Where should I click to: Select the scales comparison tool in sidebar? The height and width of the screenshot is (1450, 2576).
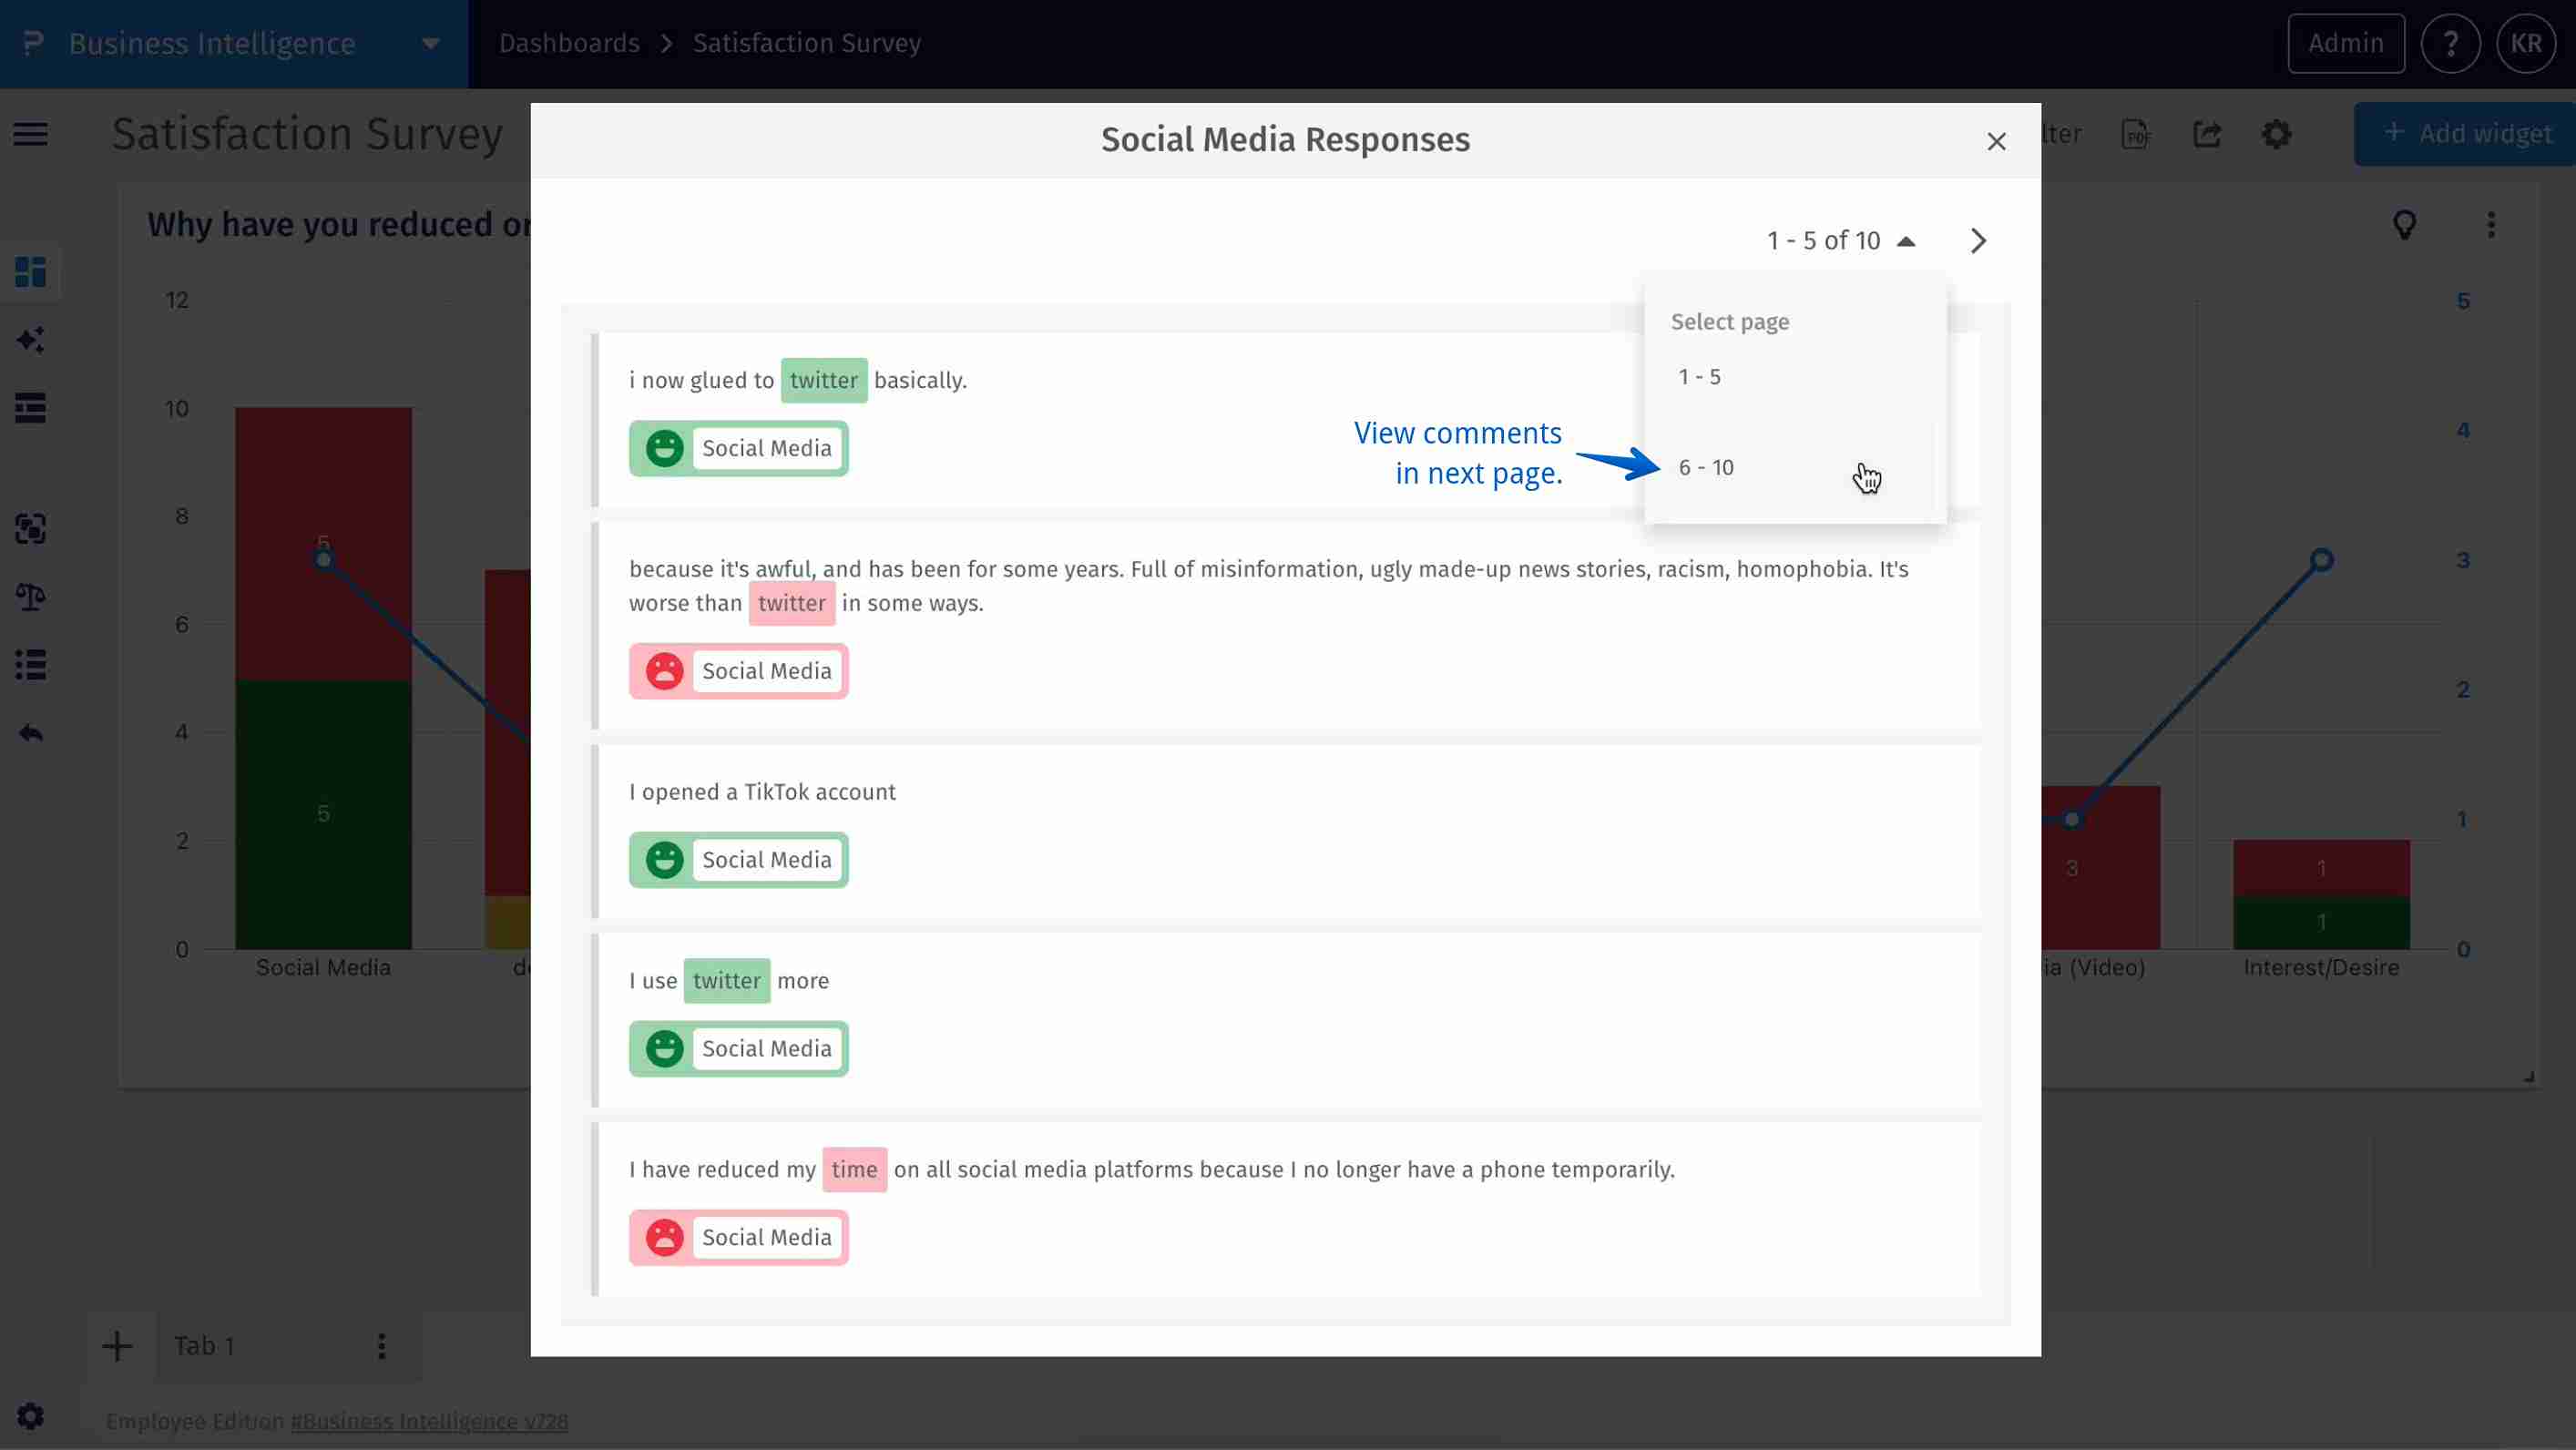30,597
